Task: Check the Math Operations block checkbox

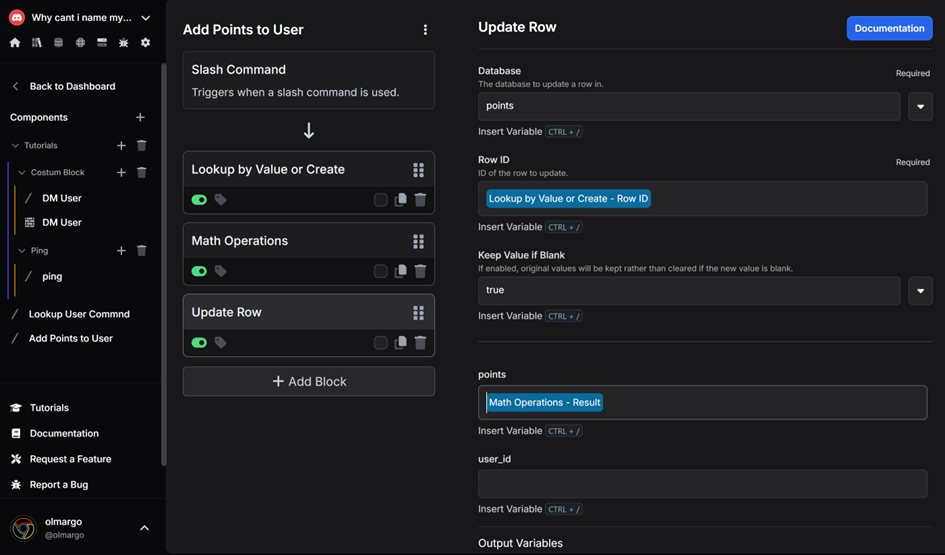Action: pyautogui.click(x=380, y=271)
